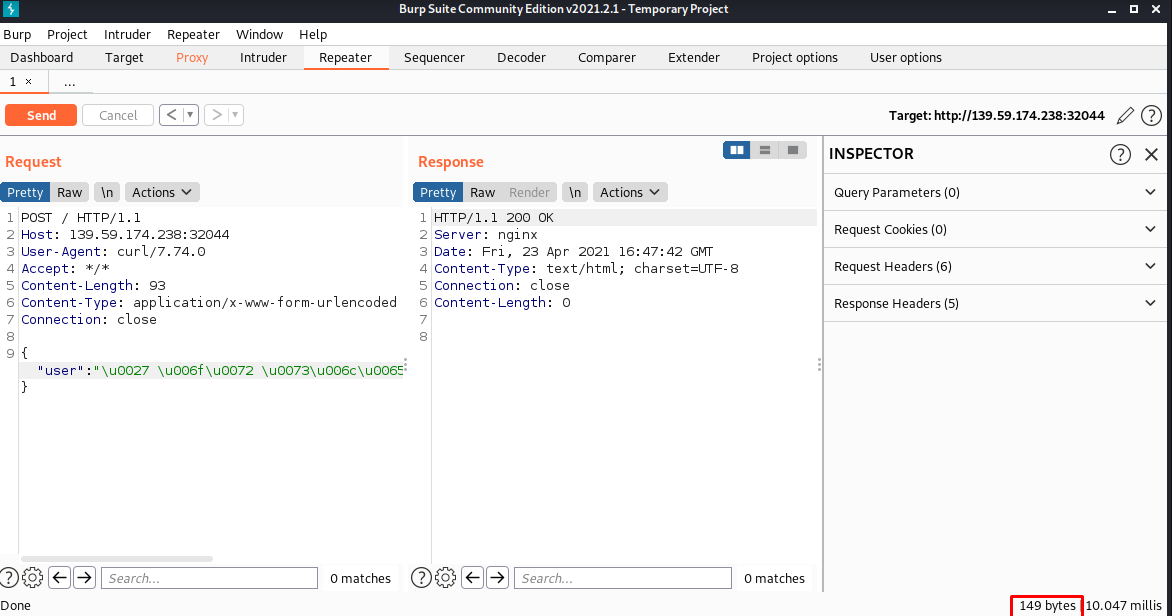Open the Inspector help icon
1172x616 pixels.
point(1120,154)
